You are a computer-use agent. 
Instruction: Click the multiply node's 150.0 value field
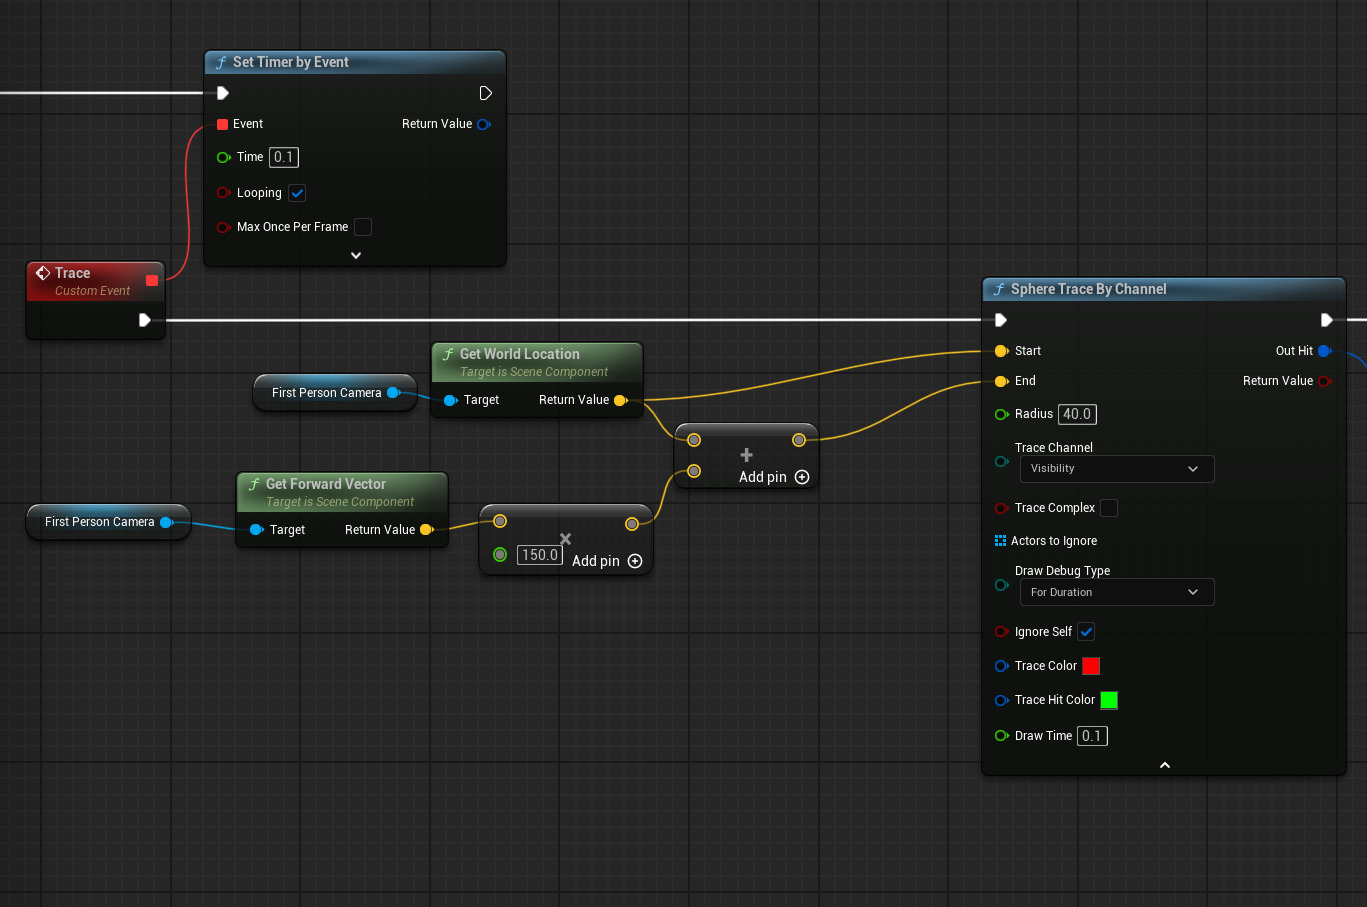(x=540, y=555)
